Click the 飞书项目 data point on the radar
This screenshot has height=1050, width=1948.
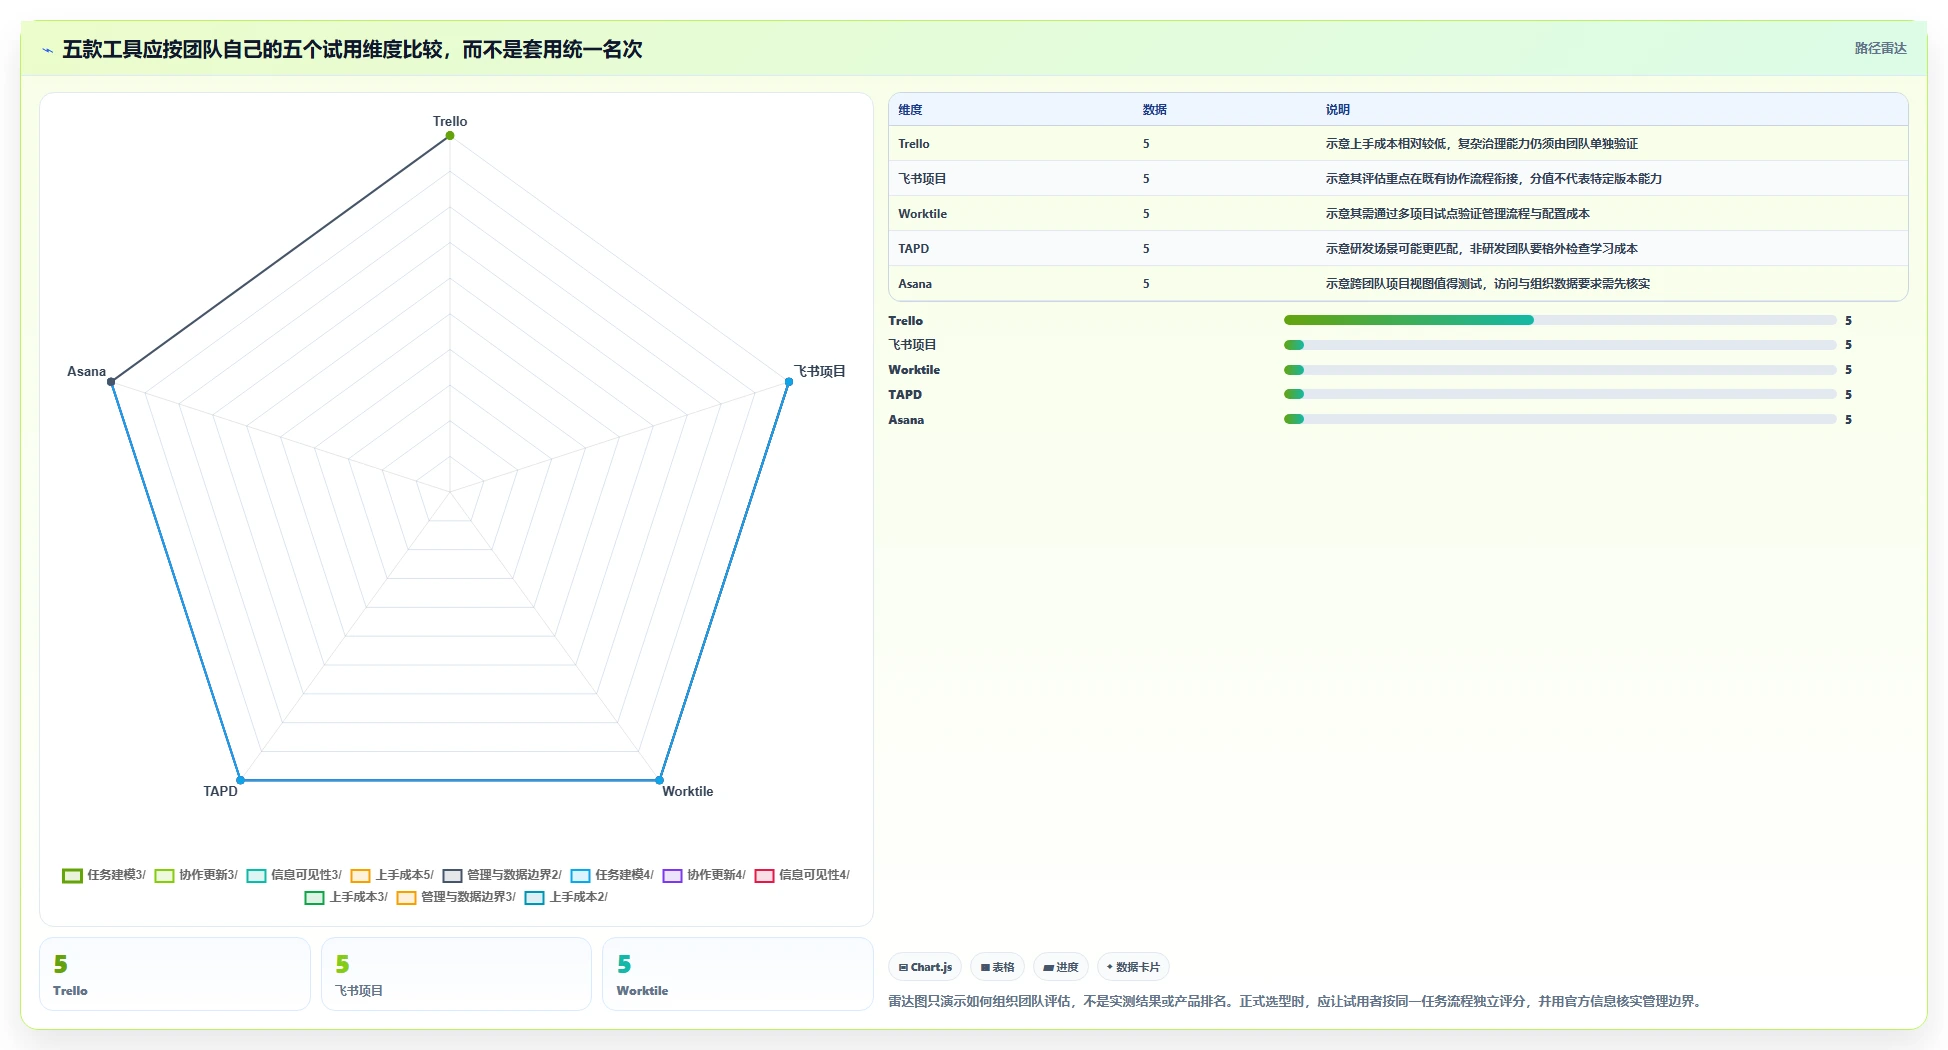[x=789, y=382]
